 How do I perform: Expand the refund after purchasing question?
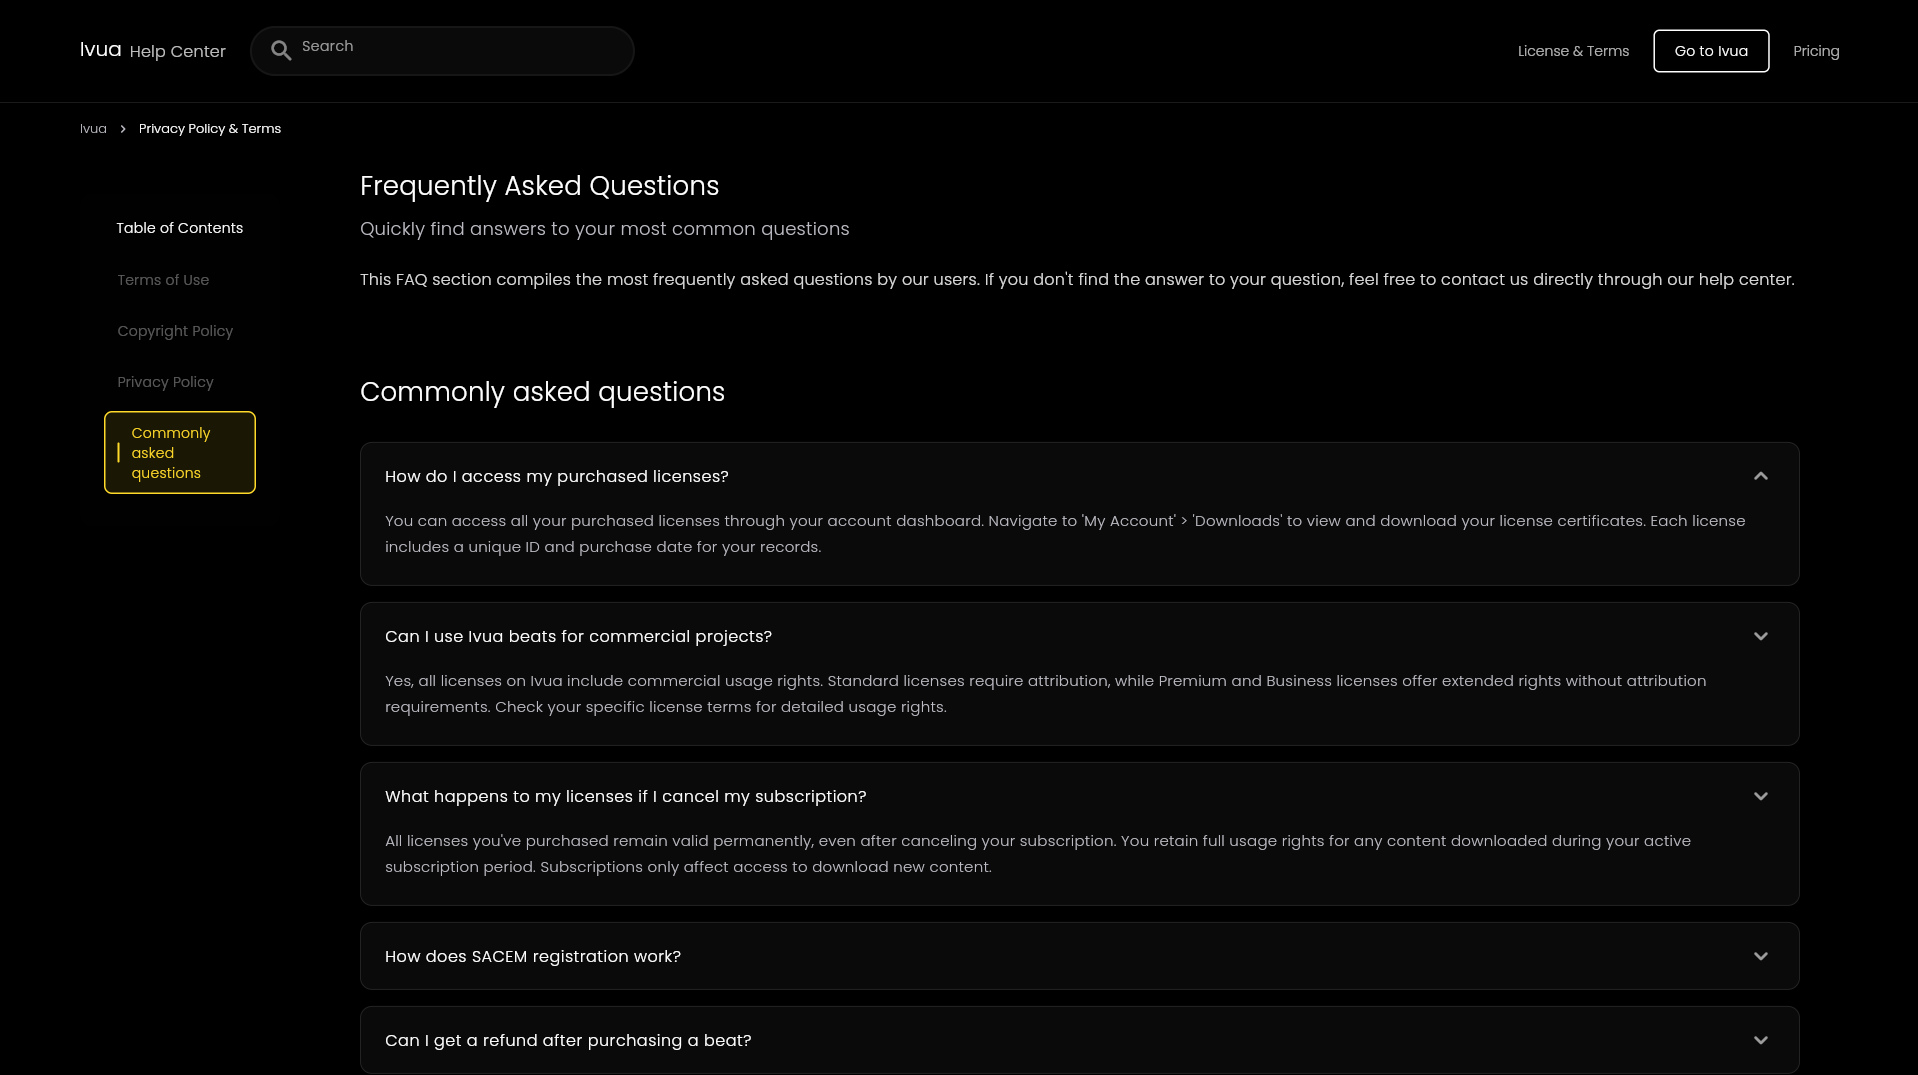click(x=1079, y=1040)
